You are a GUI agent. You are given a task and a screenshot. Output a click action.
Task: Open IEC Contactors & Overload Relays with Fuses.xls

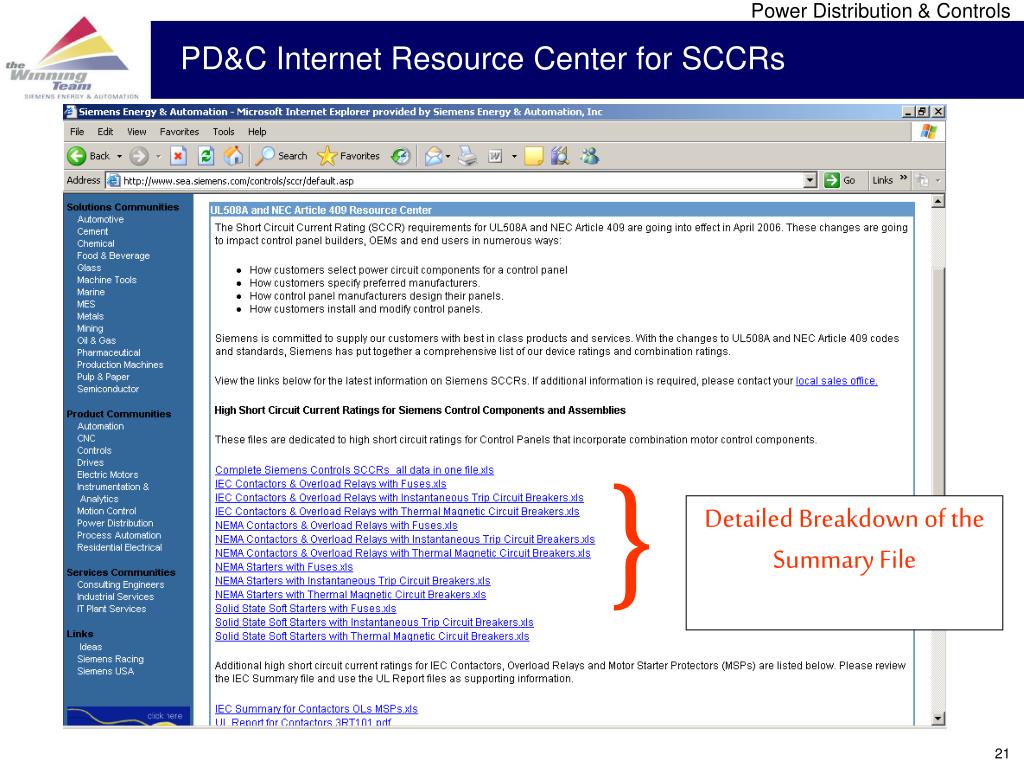(x=330, y=484)
